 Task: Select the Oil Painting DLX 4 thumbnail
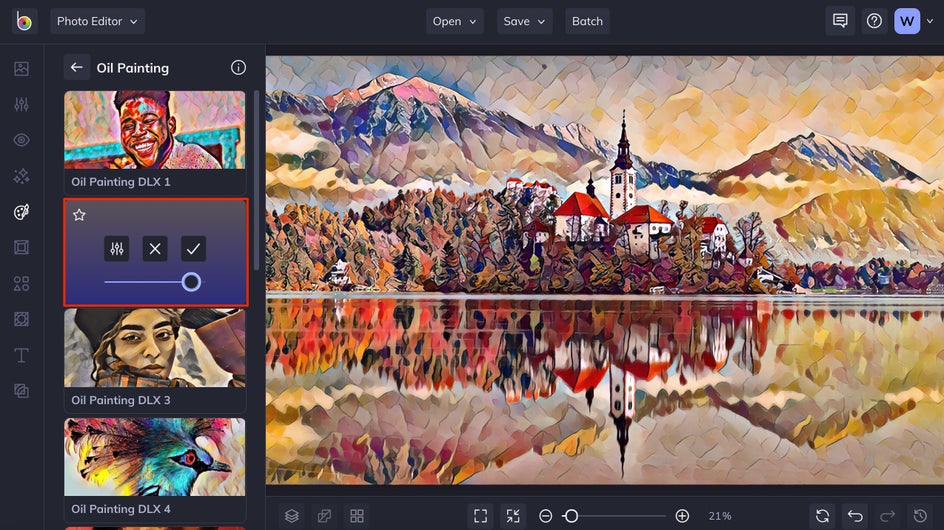pos(155,457)
